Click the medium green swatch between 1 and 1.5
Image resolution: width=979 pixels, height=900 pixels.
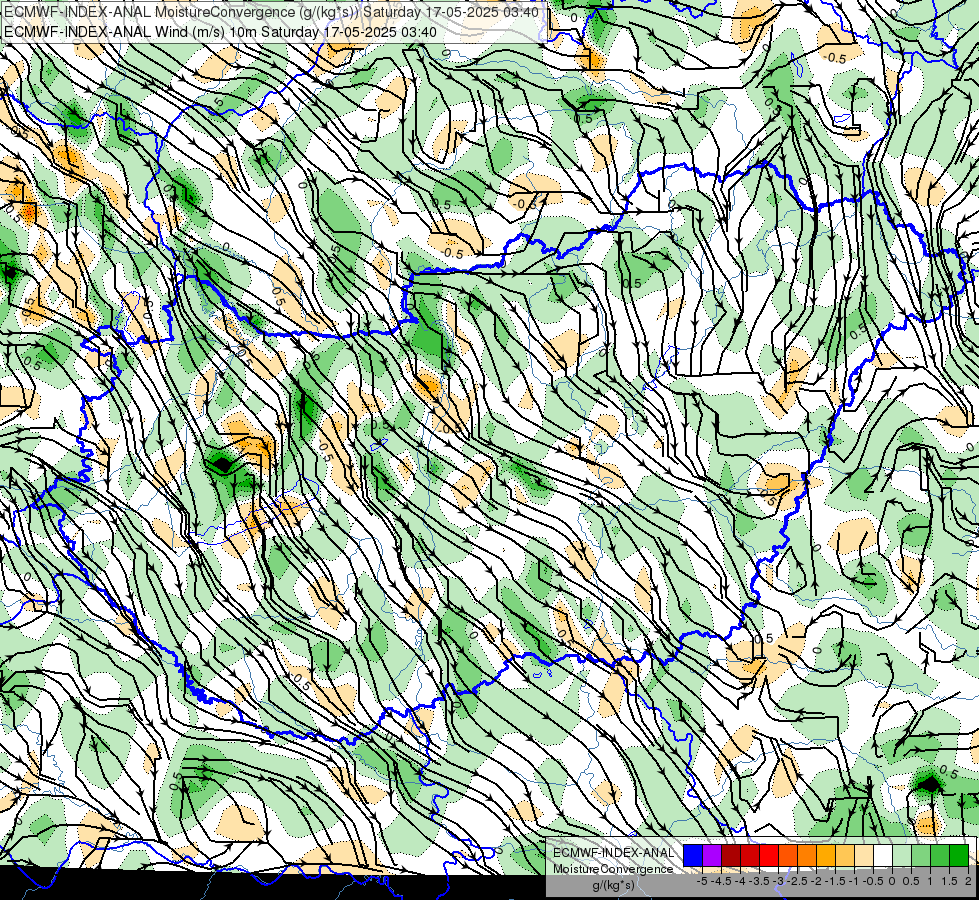click(x=940, y=856)
